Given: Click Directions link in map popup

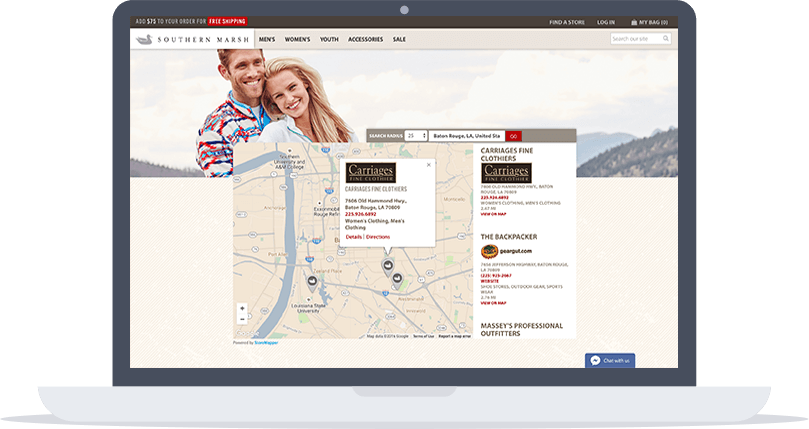Looking at the screenshot, I should coord(378,237).
